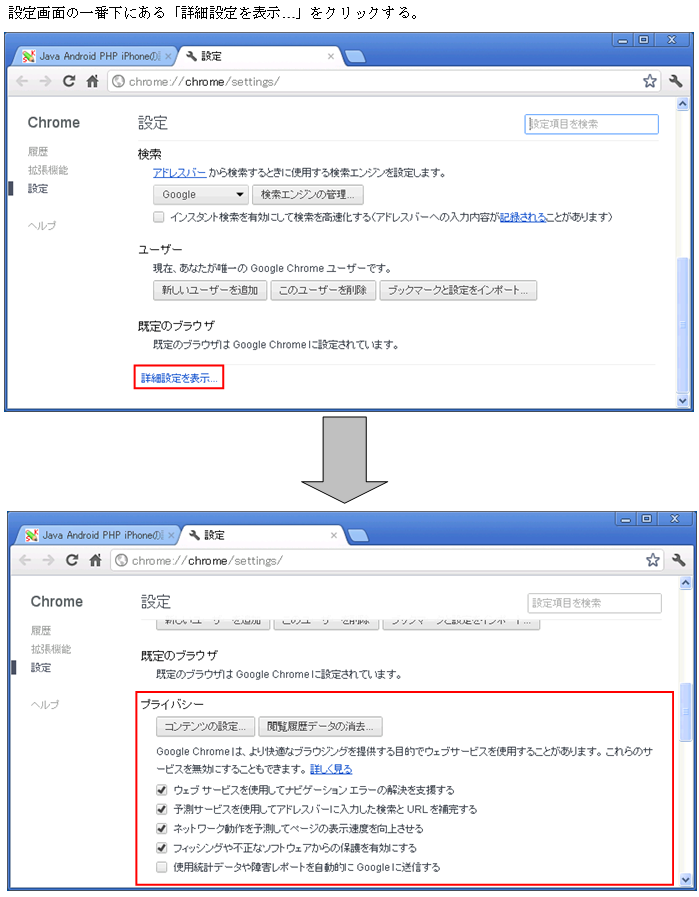
Task: Select 設定 in bottom window sidebar
Action: [x=41, y=667]
